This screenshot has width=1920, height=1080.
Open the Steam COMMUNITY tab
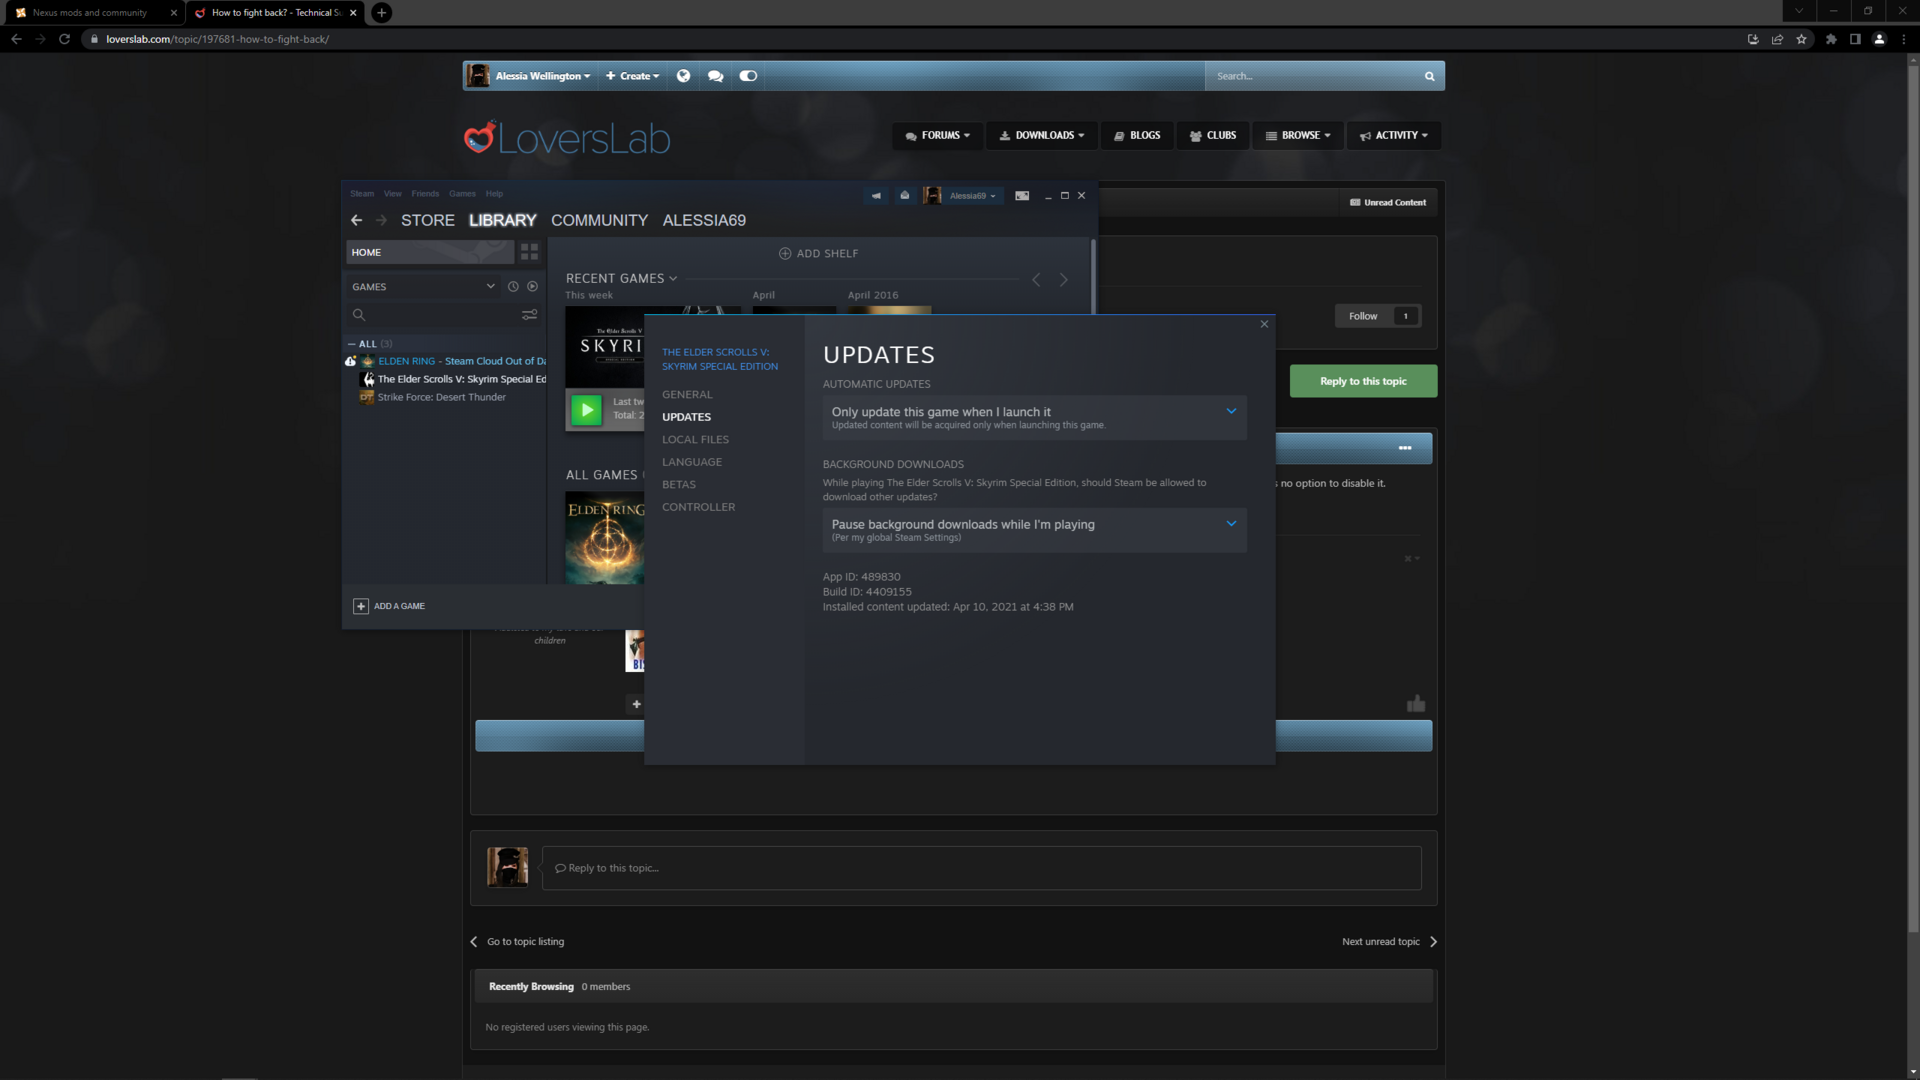tap(599, 220)
